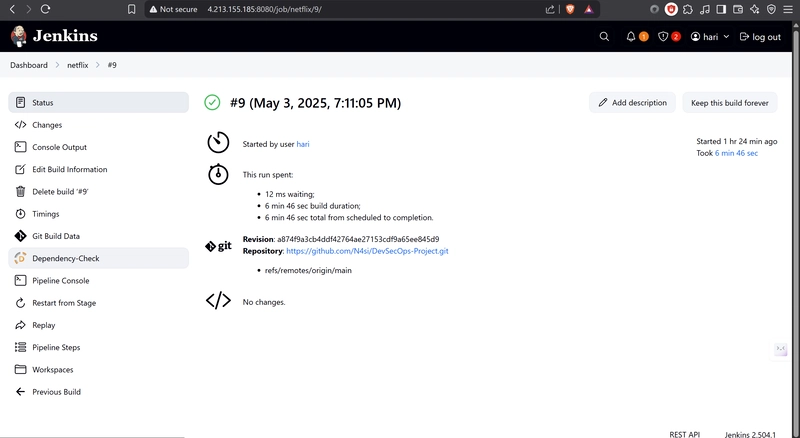Image resolution: width=800 pixels, height=438 pixels.
Task: Click the Keep this build forever button
Action: (730, 102)
